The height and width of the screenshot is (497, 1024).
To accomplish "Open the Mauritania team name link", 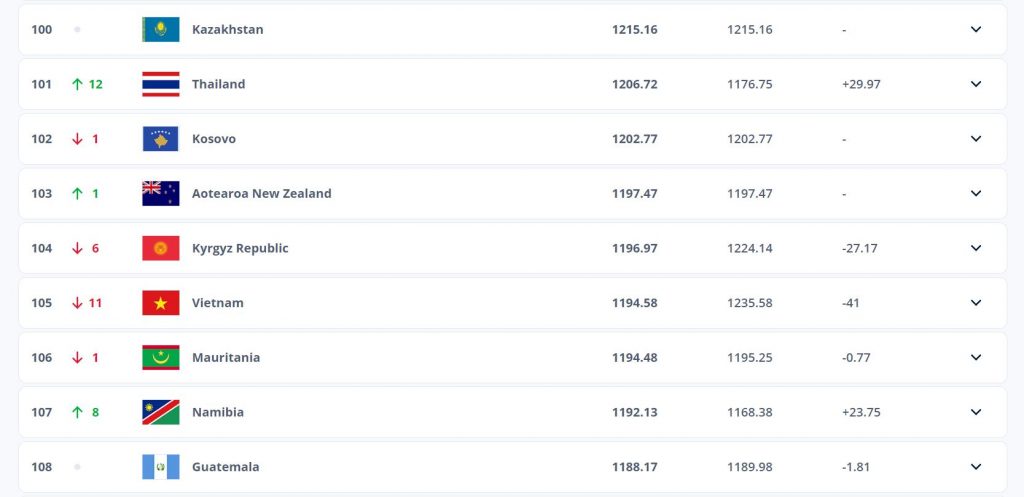I will [x=226, y=357].
